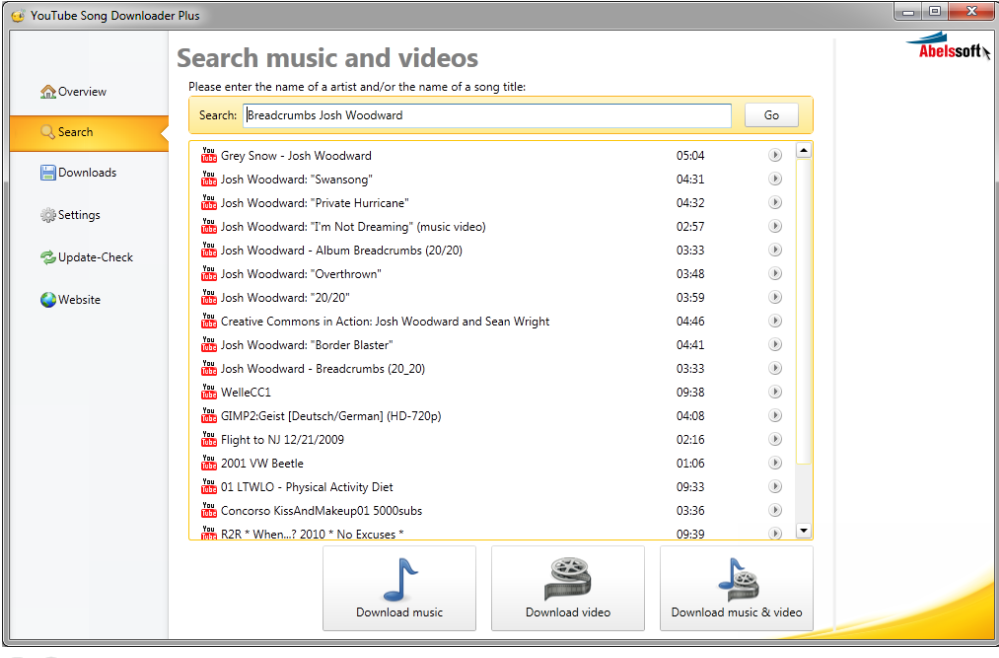
Task: Select "Concorso KissAndMakeup01 5000subs" result
Action: 491,510
